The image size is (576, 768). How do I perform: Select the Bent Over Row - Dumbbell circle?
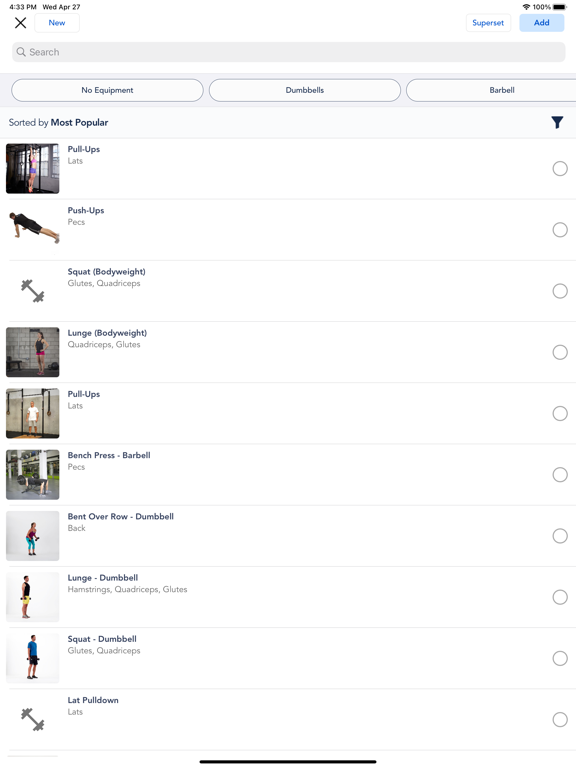[560, 536]
